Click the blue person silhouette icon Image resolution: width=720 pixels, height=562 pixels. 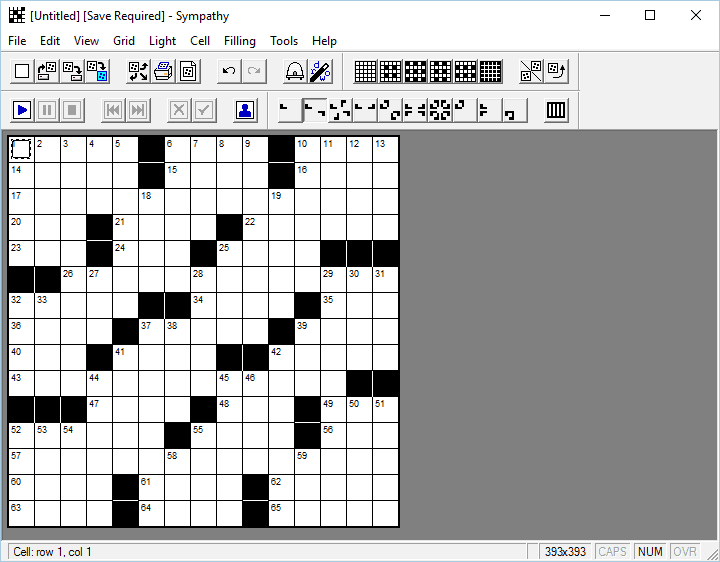click(245, 110)
